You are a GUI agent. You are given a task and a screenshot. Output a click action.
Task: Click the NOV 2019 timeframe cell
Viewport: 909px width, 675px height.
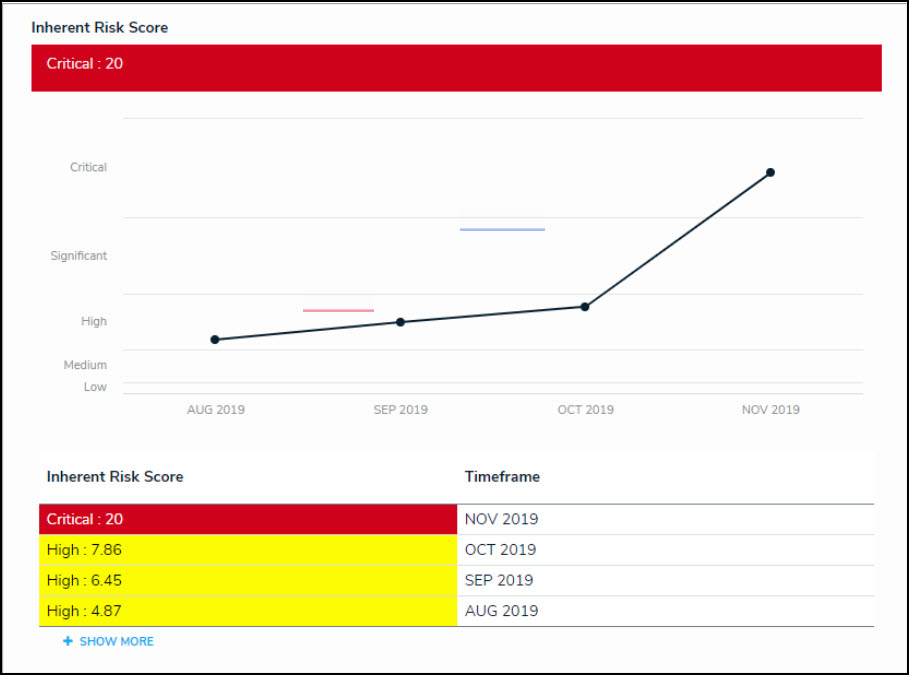coord(666,519)
